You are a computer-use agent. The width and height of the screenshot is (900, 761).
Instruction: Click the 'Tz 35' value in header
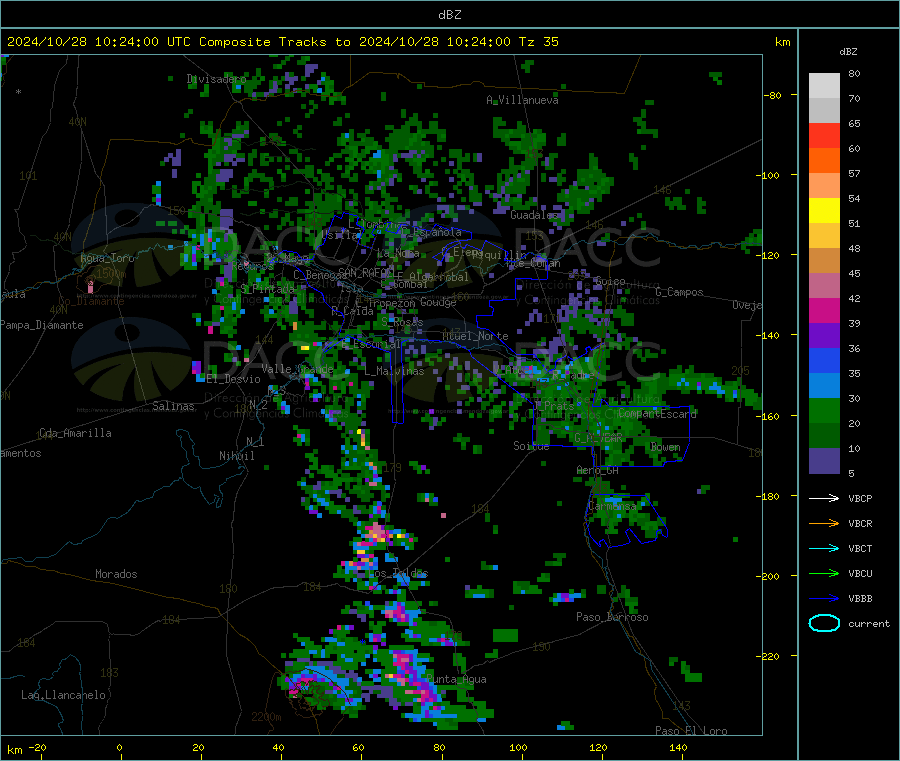(539, 42)
